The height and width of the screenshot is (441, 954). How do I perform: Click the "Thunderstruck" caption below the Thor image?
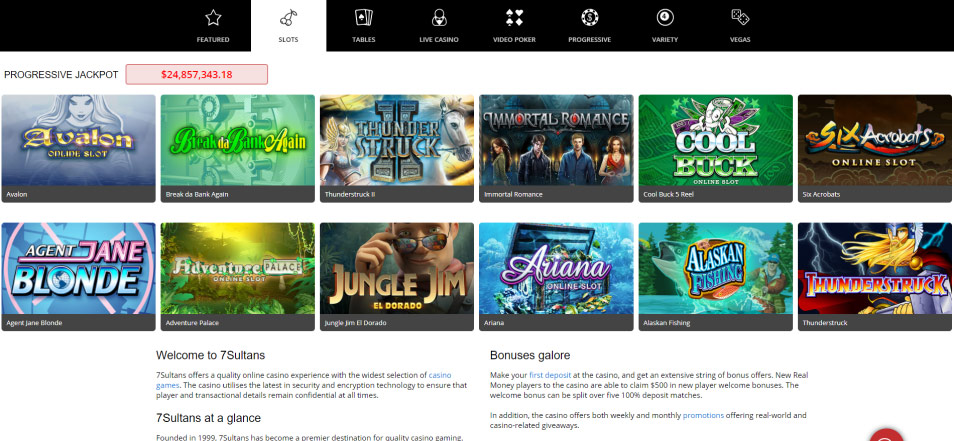pyautogui.click(x=825, y=323)
